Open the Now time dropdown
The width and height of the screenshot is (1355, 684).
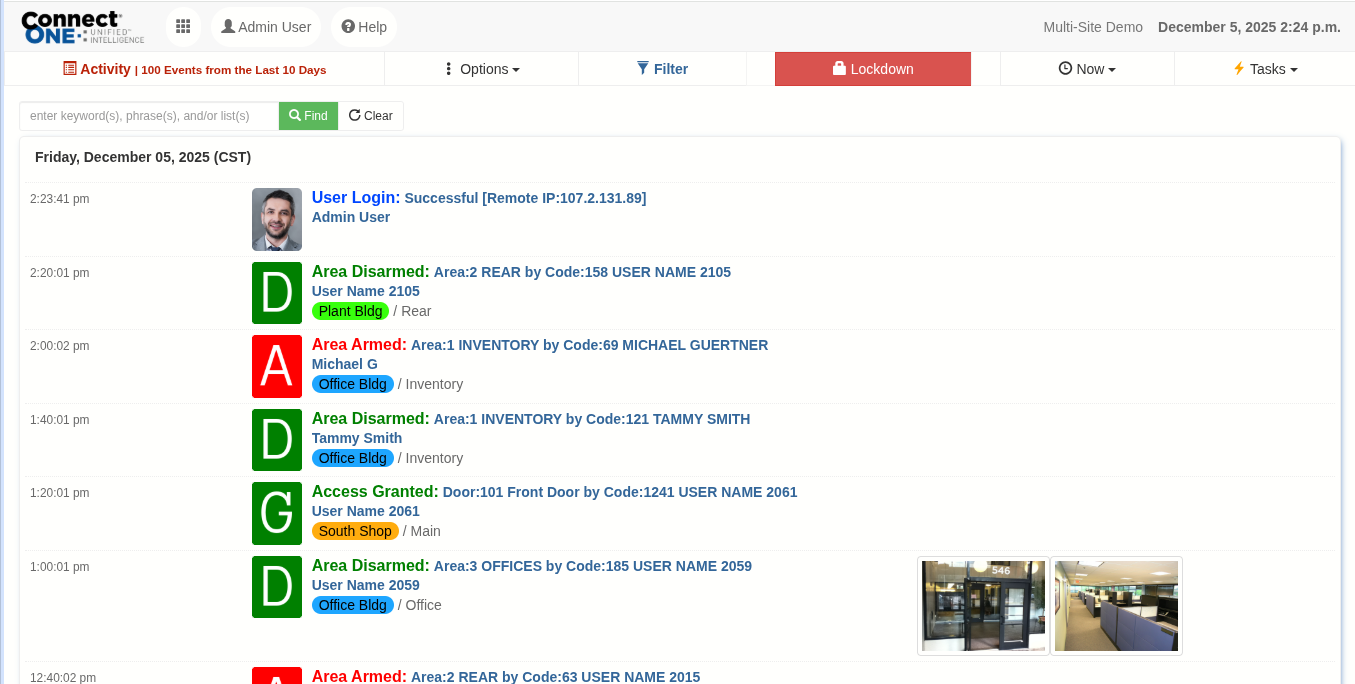coord(1087,69)
